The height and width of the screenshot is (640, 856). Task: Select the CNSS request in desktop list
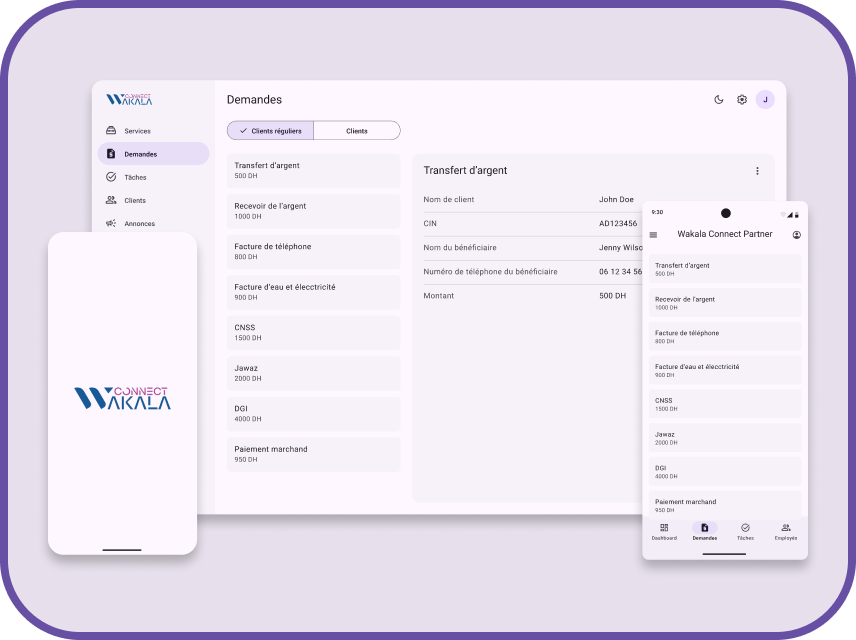point(313,332)
